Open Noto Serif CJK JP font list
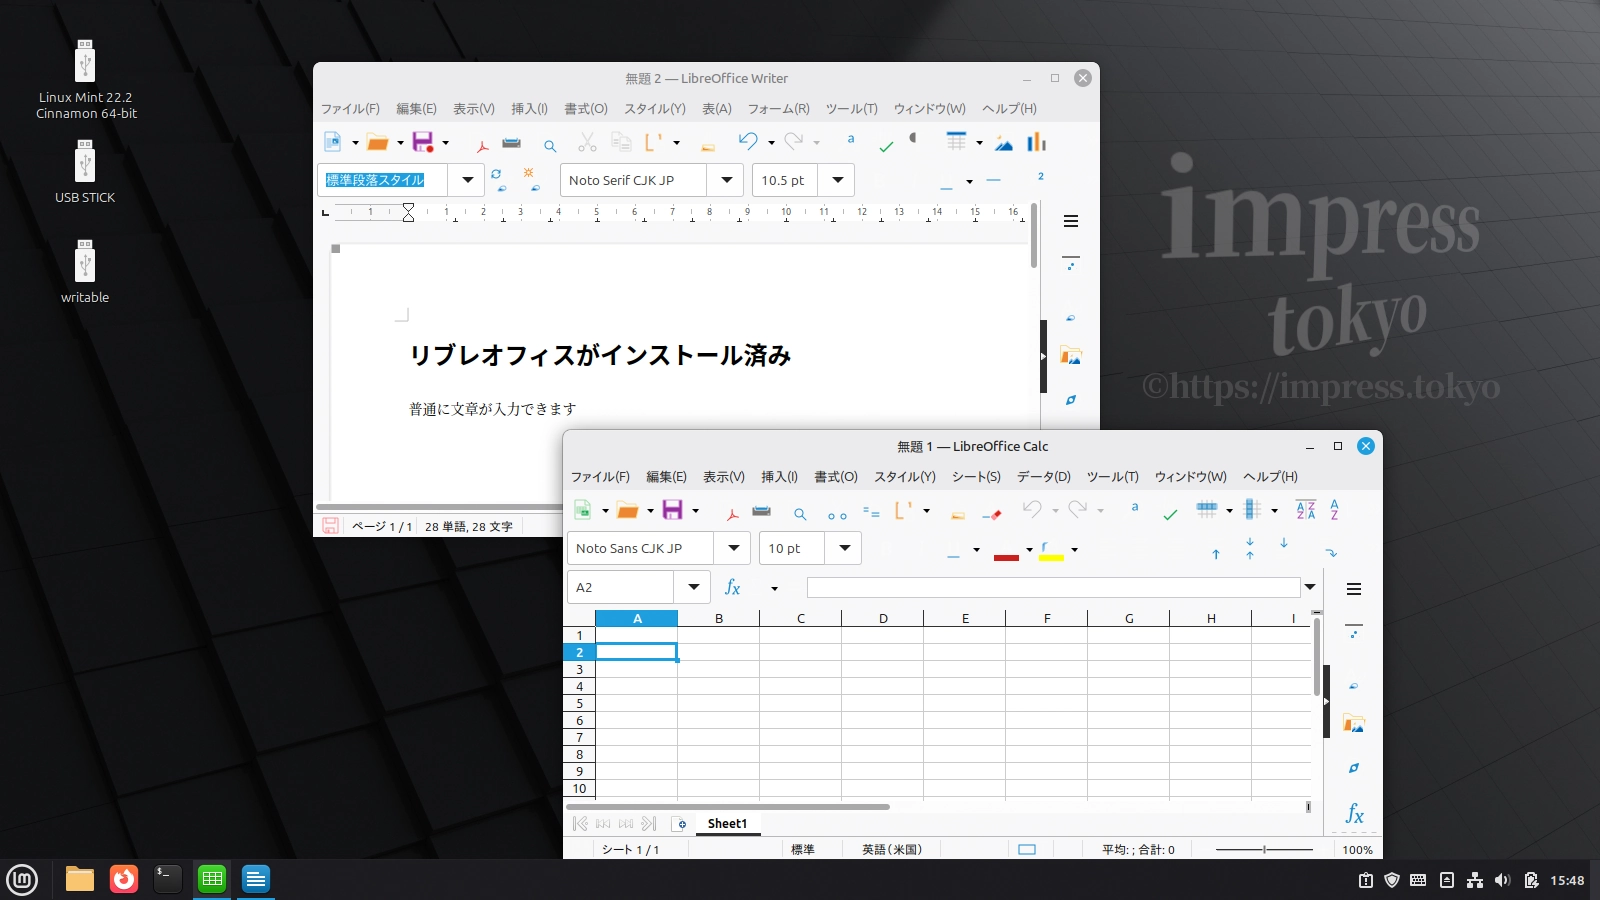Screen dimensions: 1600x900 click(x=726, y=180)
